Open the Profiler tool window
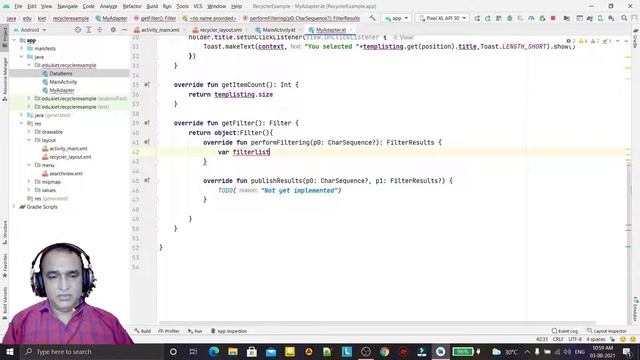 [x=169, y=331]
